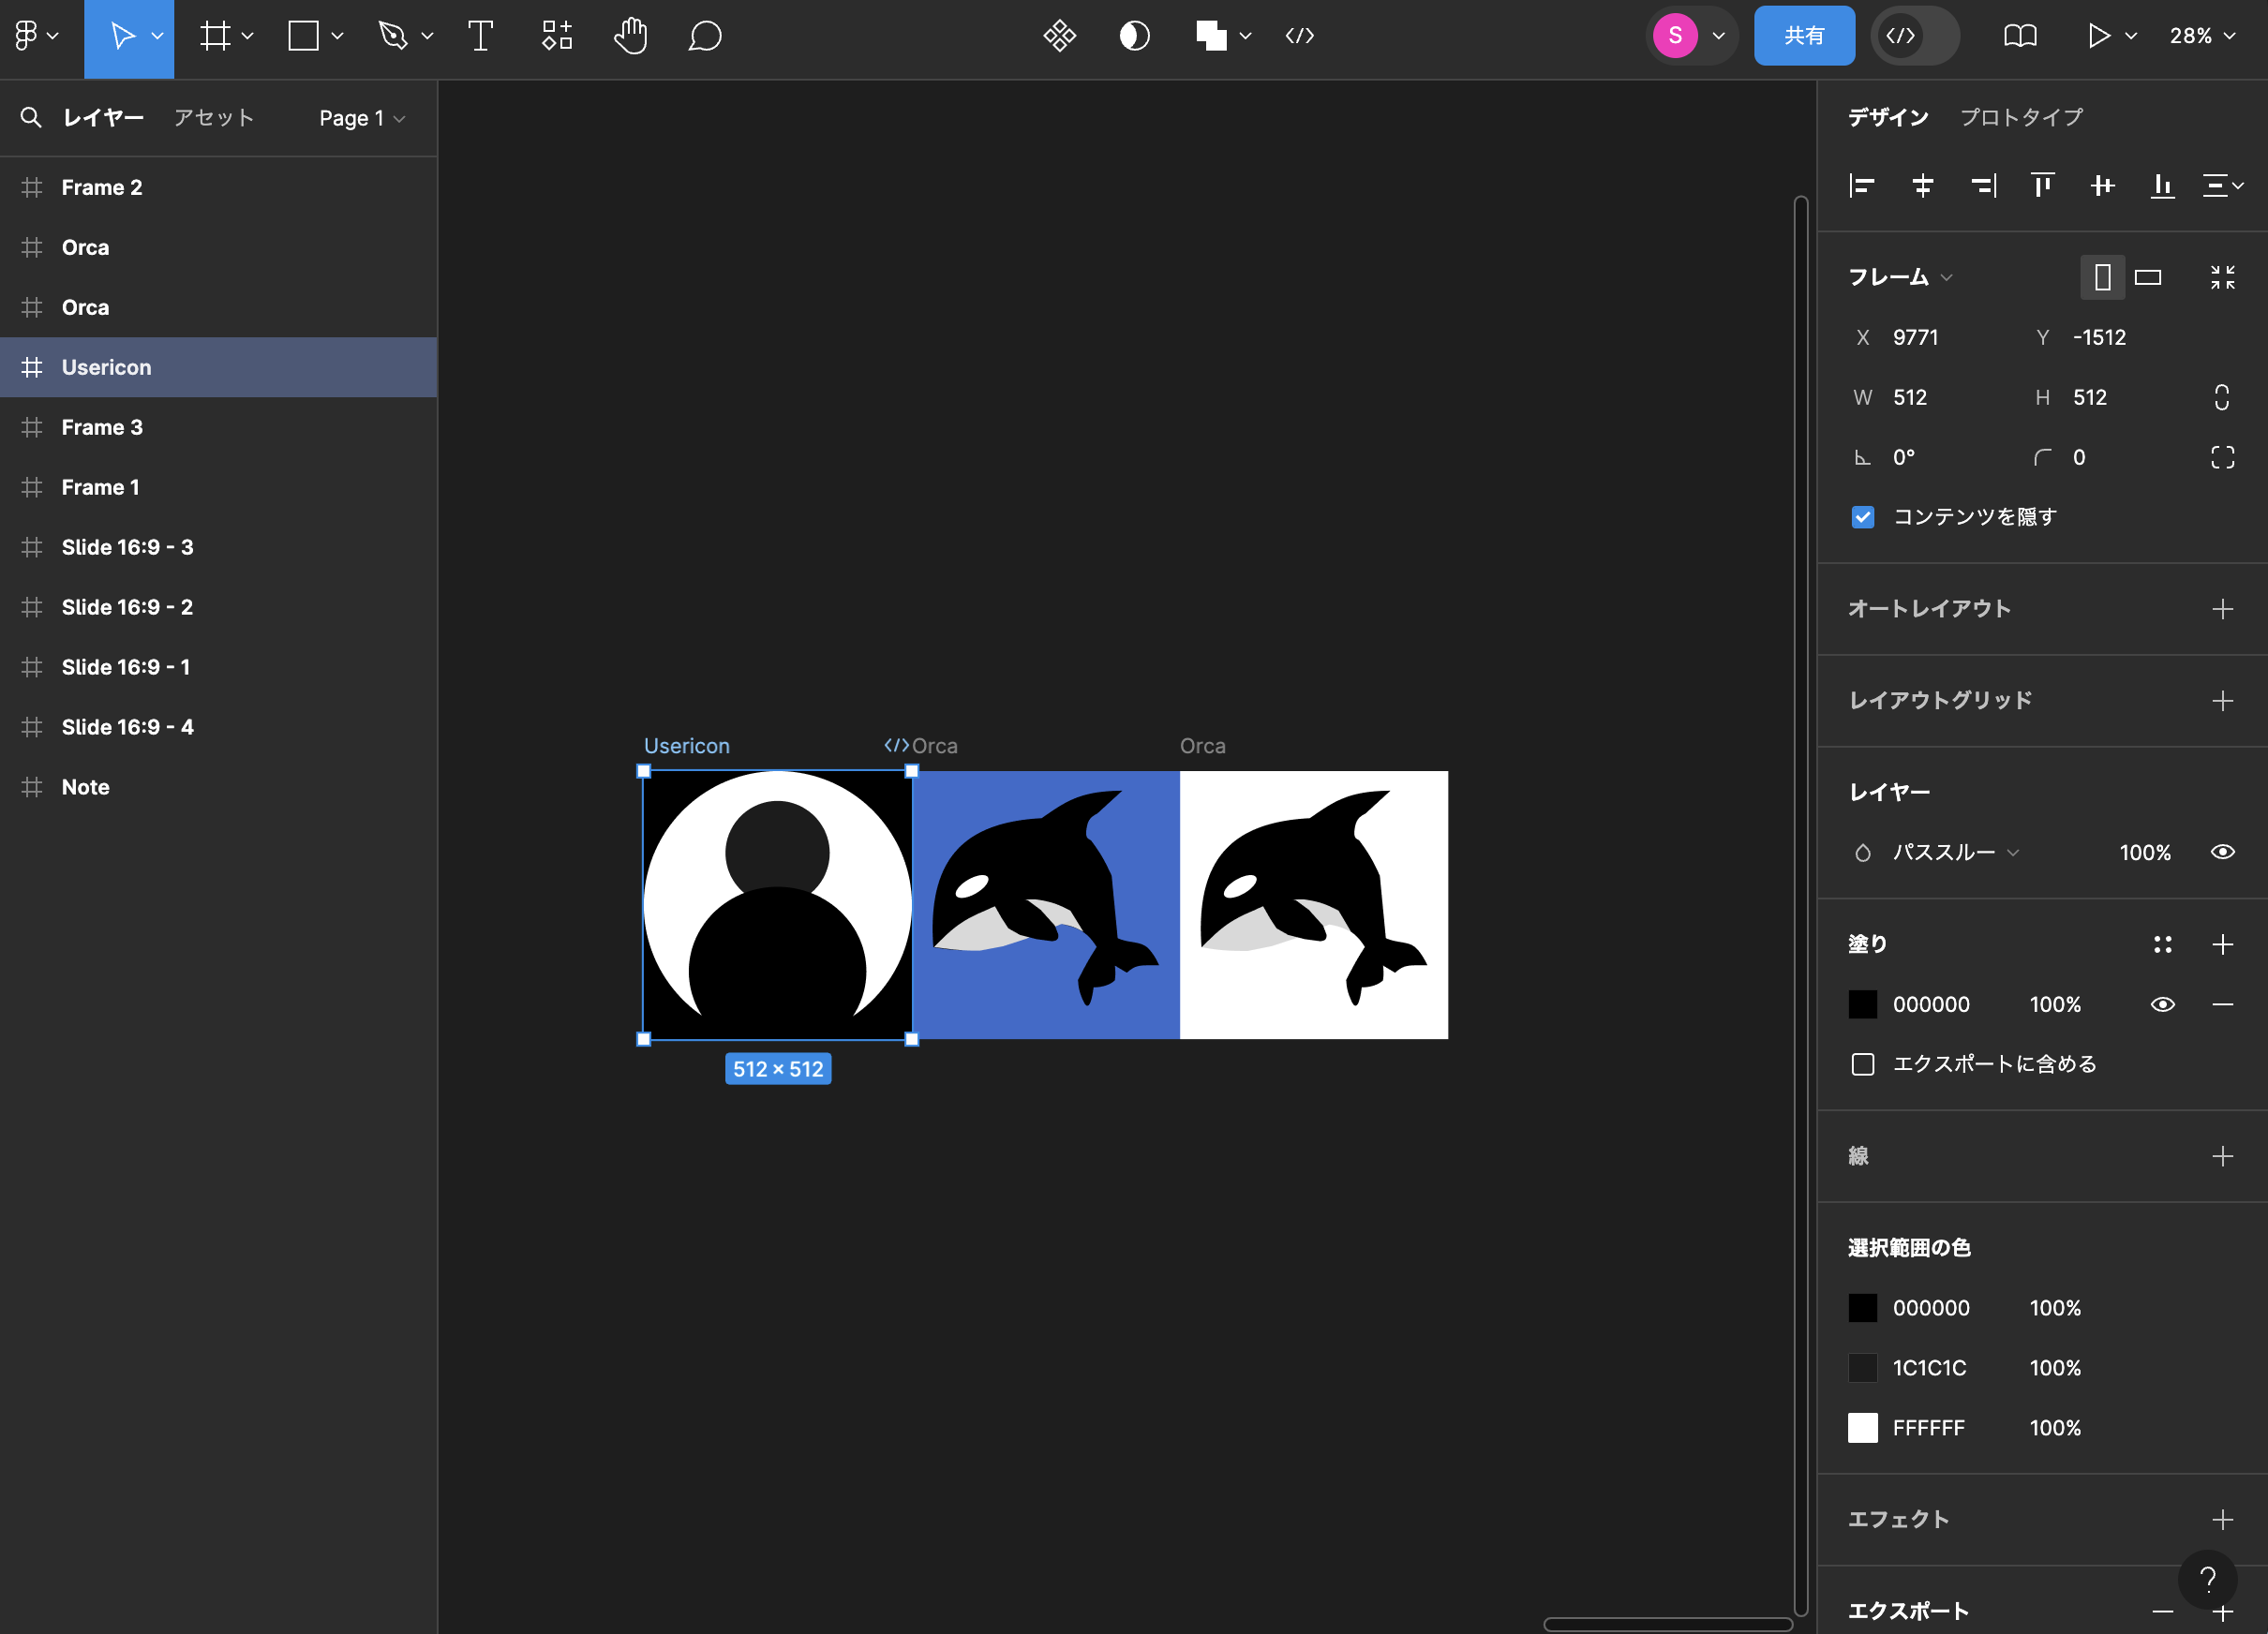This screenshot has width=2268, height=1634.
Task: Check エクスポートに含める checkbox
Action: [x=1862, y=1064]
